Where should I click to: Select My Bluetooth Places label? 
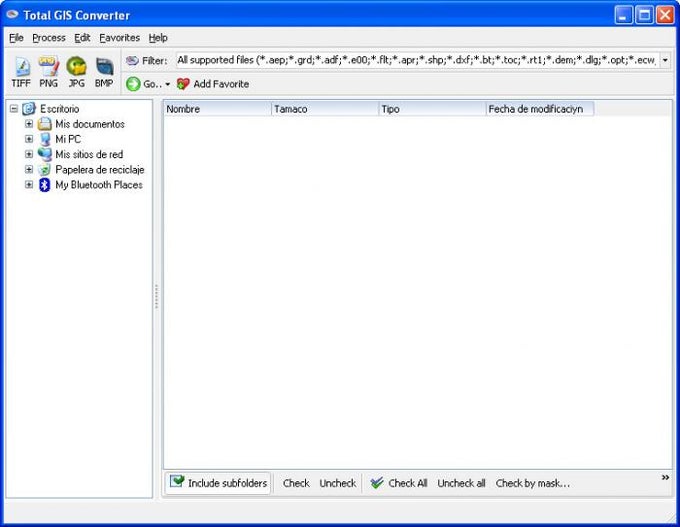point(99,185)
